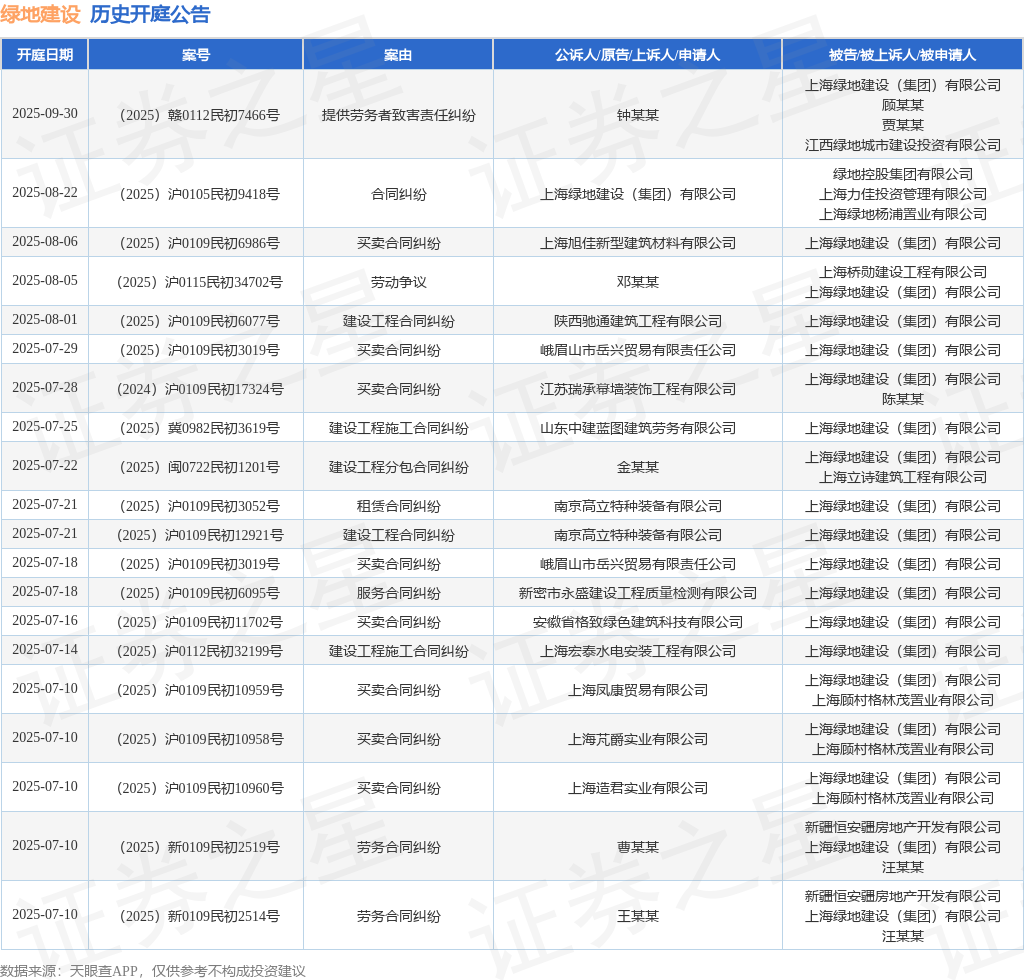
Task: Click plaintiff 王某某
Action: click(x=637, y=916)
